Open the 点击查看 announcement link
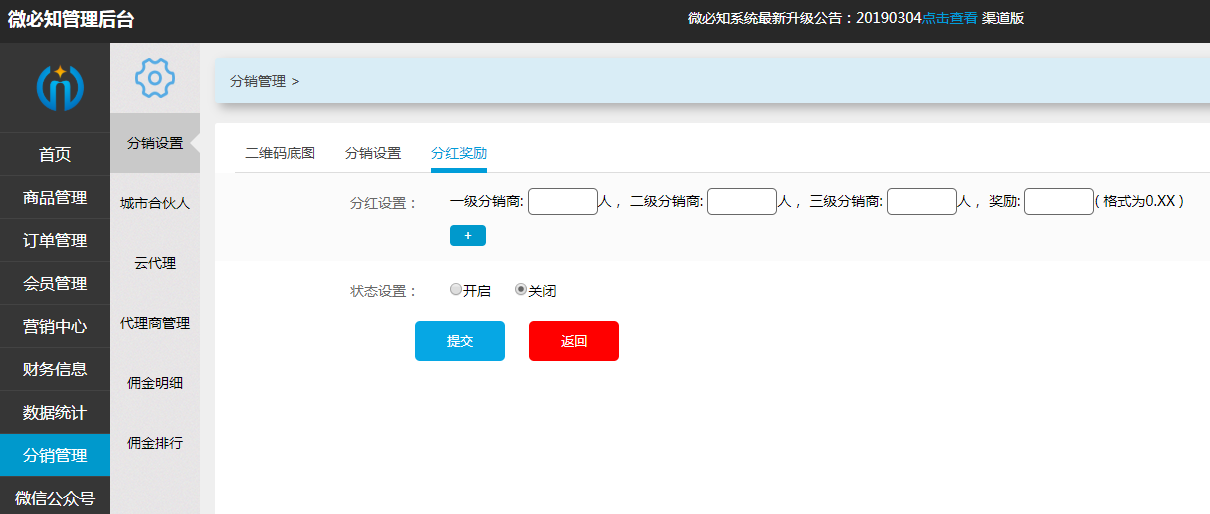The height and width of the screenshot is (514, 1210). pos(949,18)
